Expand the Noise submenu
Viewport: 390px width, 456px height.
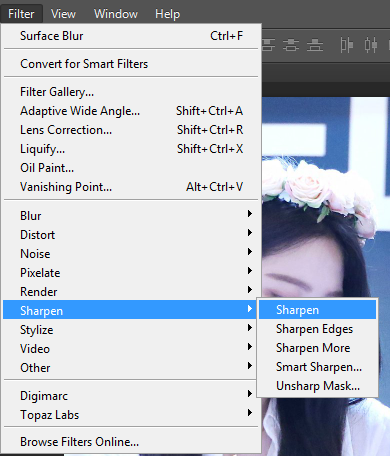pyautogui.click(x=131, y=254)
